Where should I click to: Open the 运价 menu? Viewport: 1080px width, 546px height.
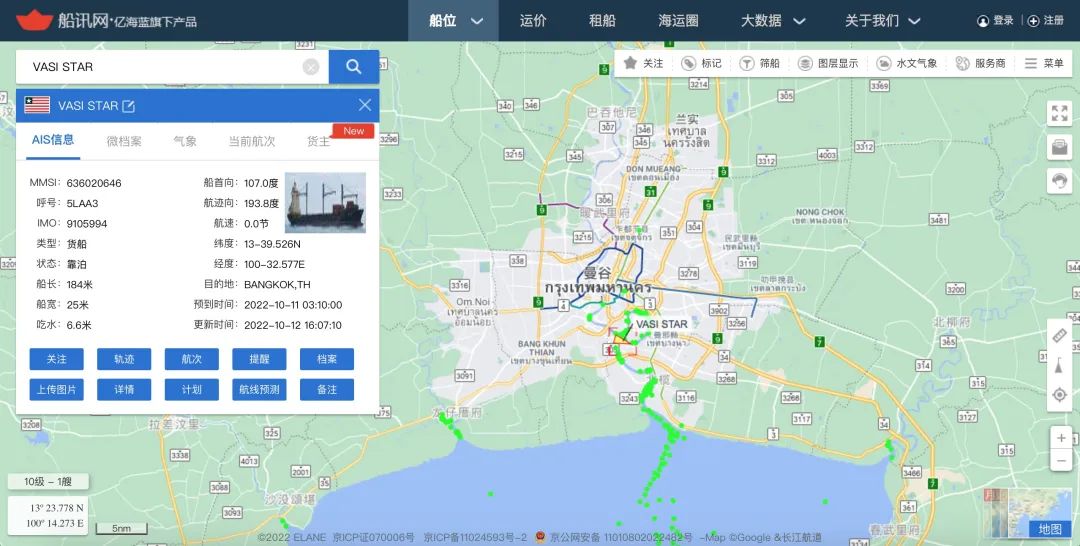(x=533, y=21)
